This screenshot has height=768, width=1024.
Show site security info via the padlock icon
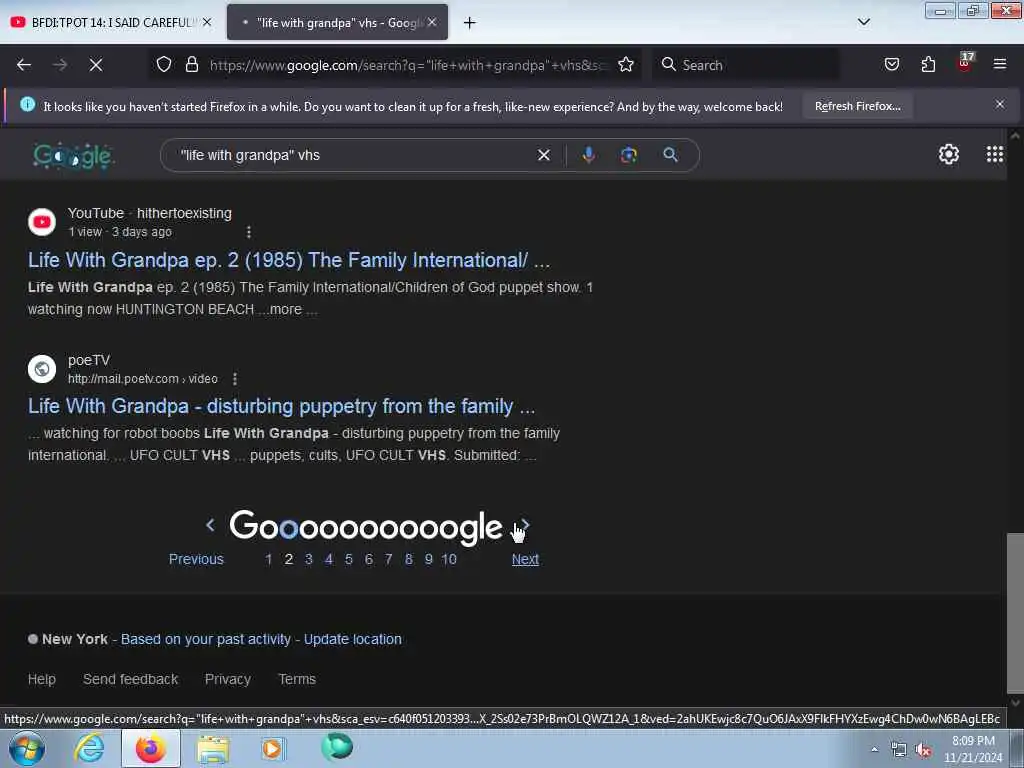coord(191,65)
